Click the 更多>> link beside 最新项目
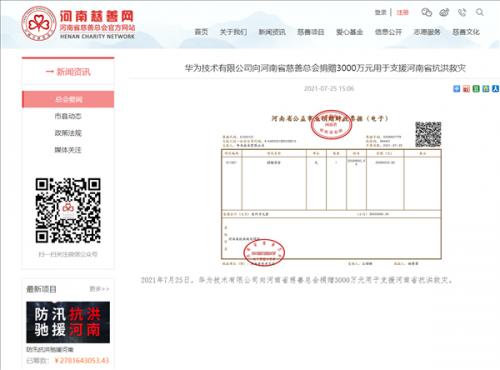Viewport: 500px width, 370px height. click(99, 289)
